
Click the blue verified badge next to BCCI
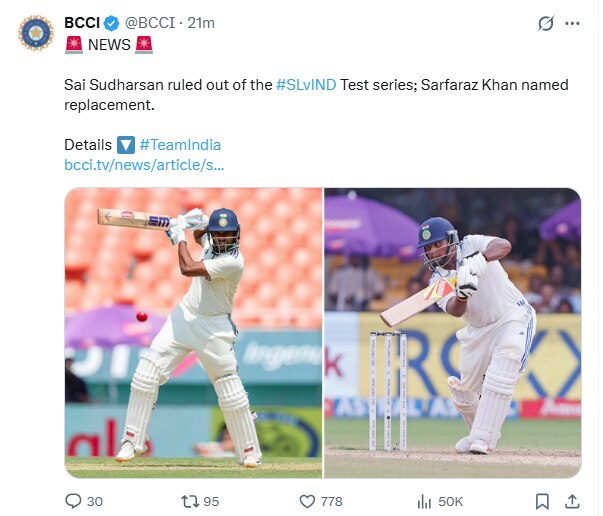pyautogui.click(x=112, y=23)
